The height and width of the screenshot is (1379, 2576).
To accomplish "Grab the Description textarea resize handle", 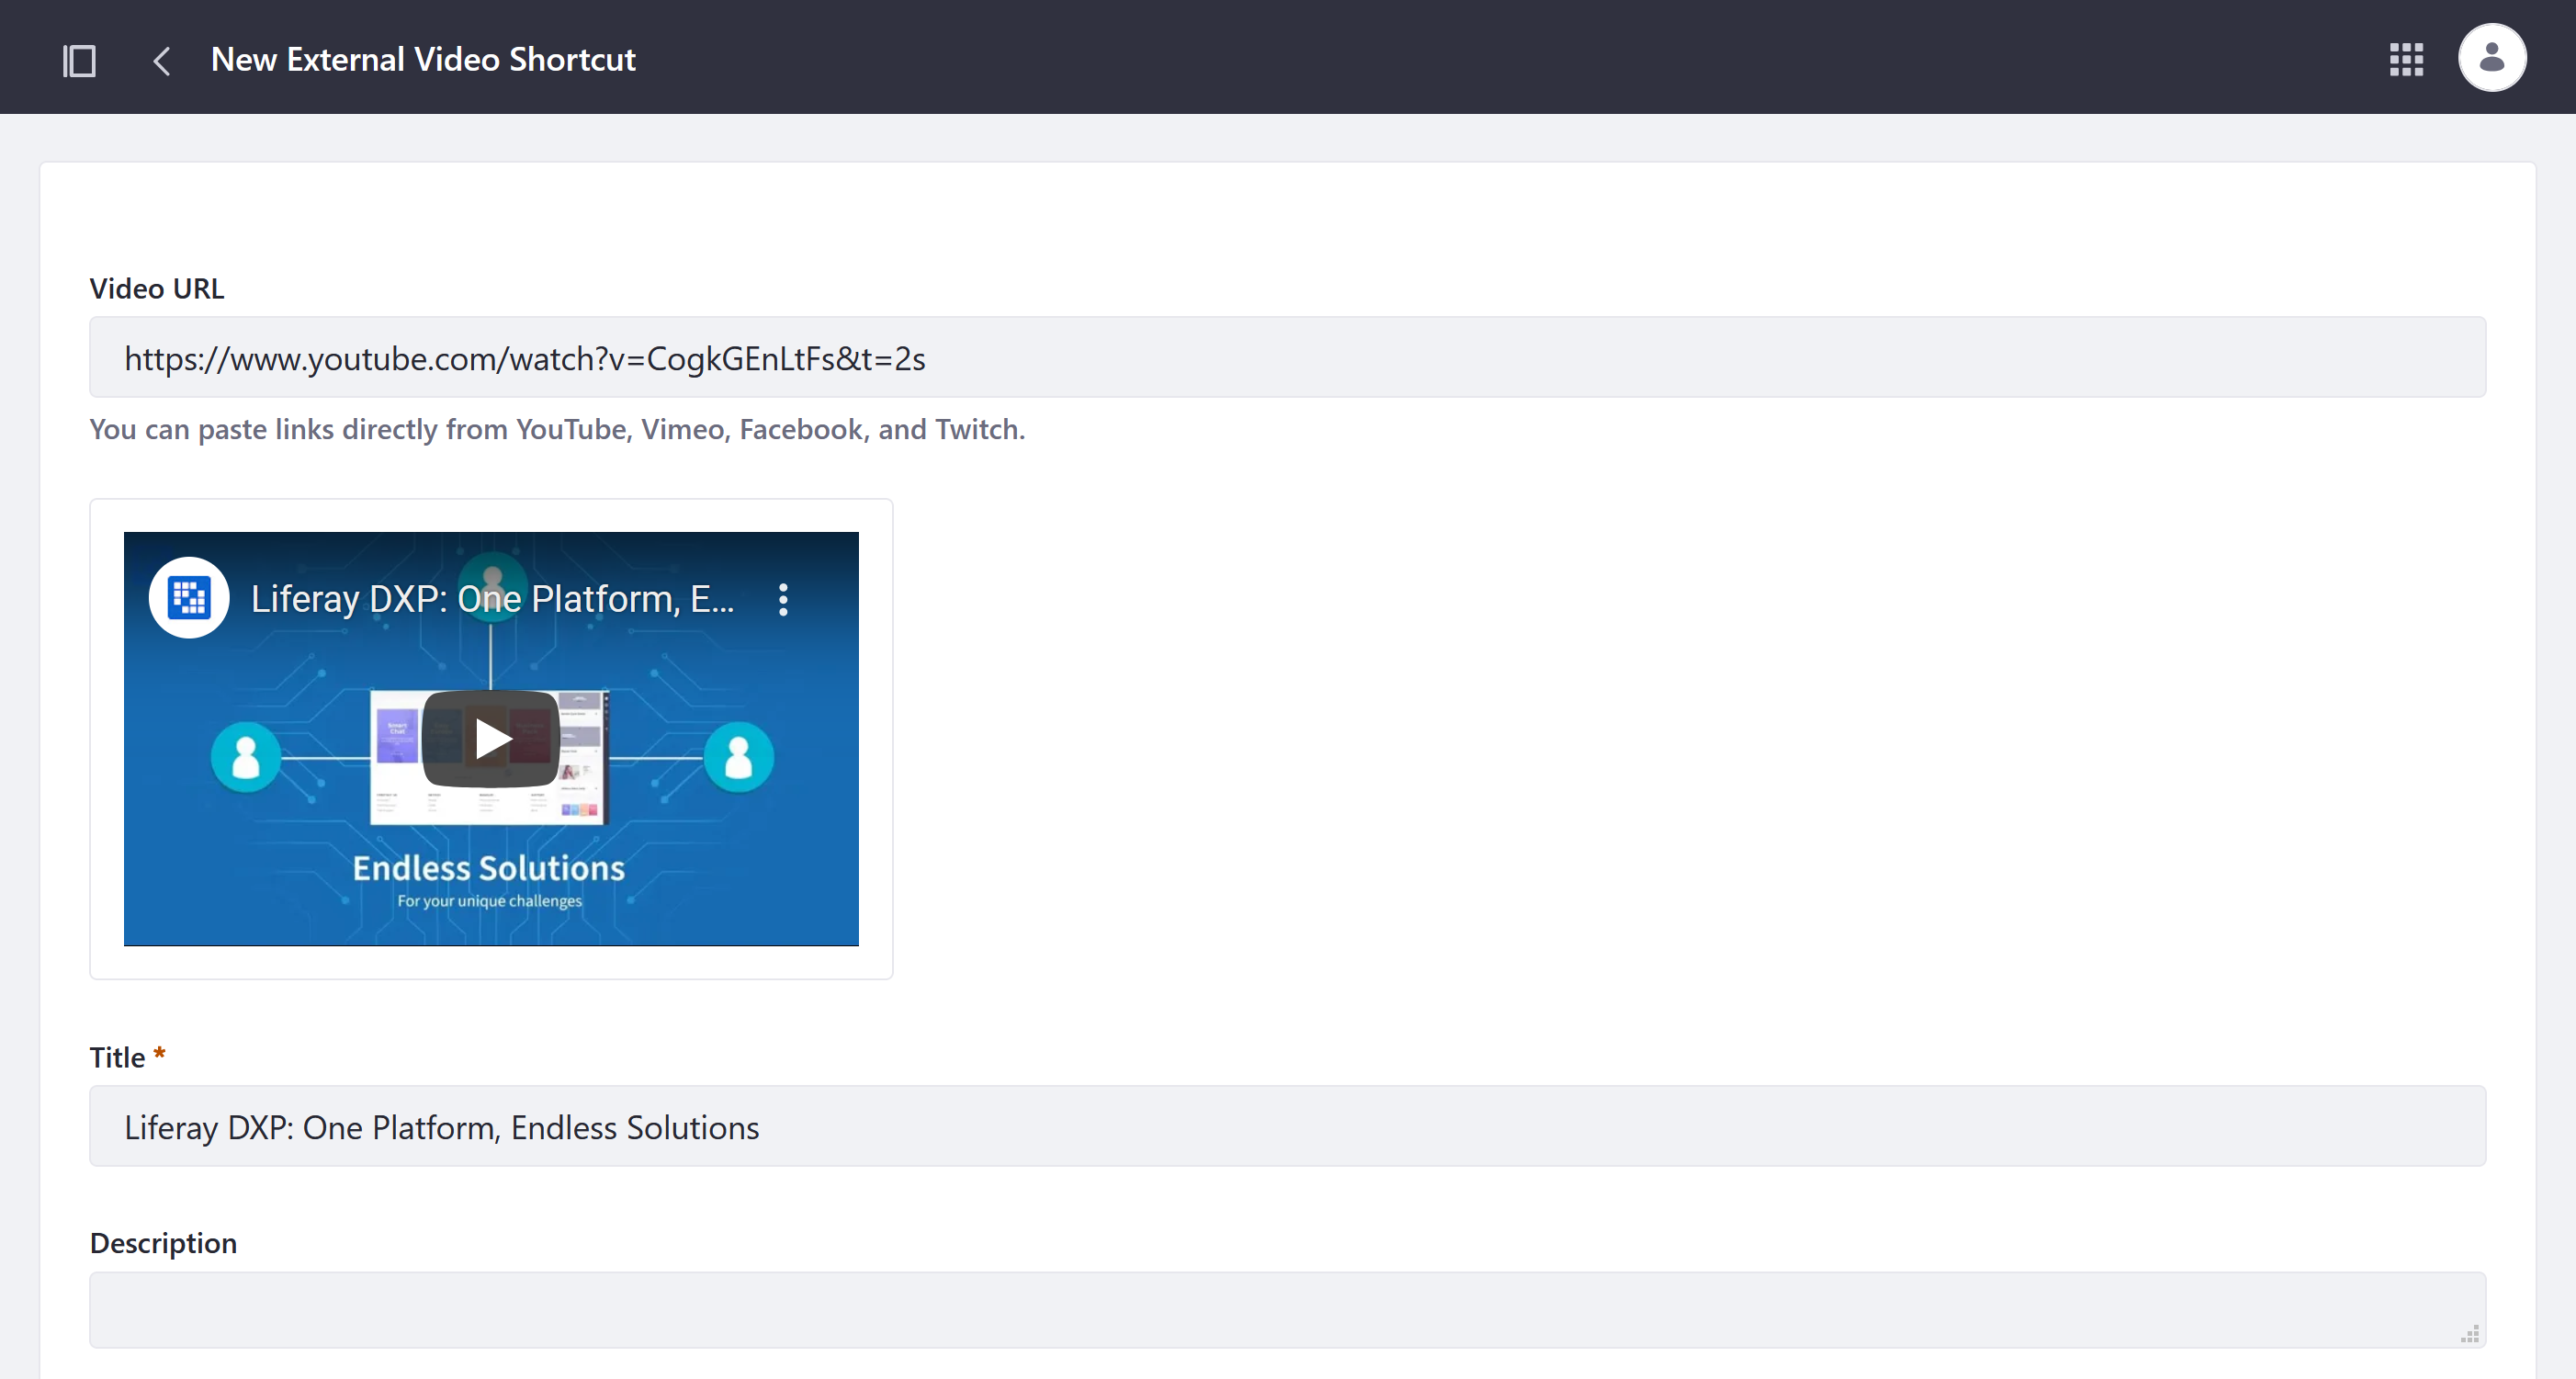I will 2469,1333.
